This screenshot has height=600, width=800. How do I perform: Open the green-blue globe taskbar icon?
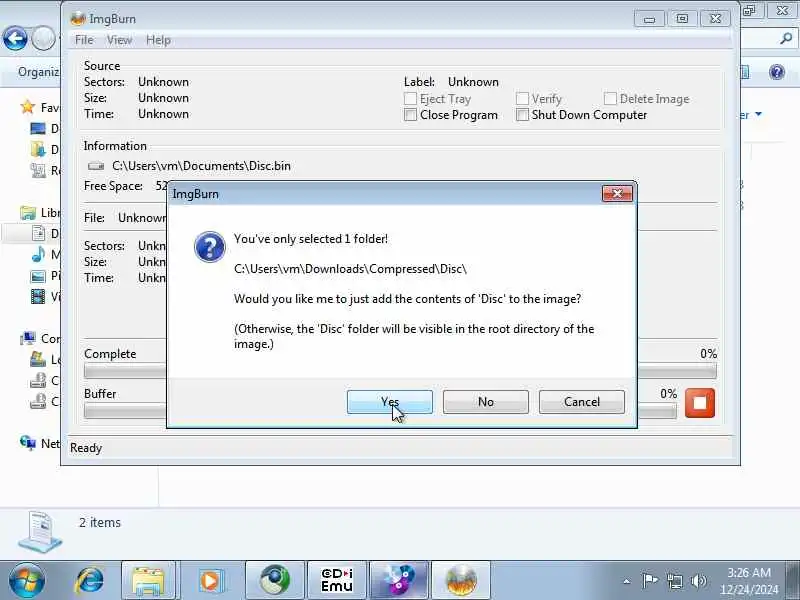[275, 581]
